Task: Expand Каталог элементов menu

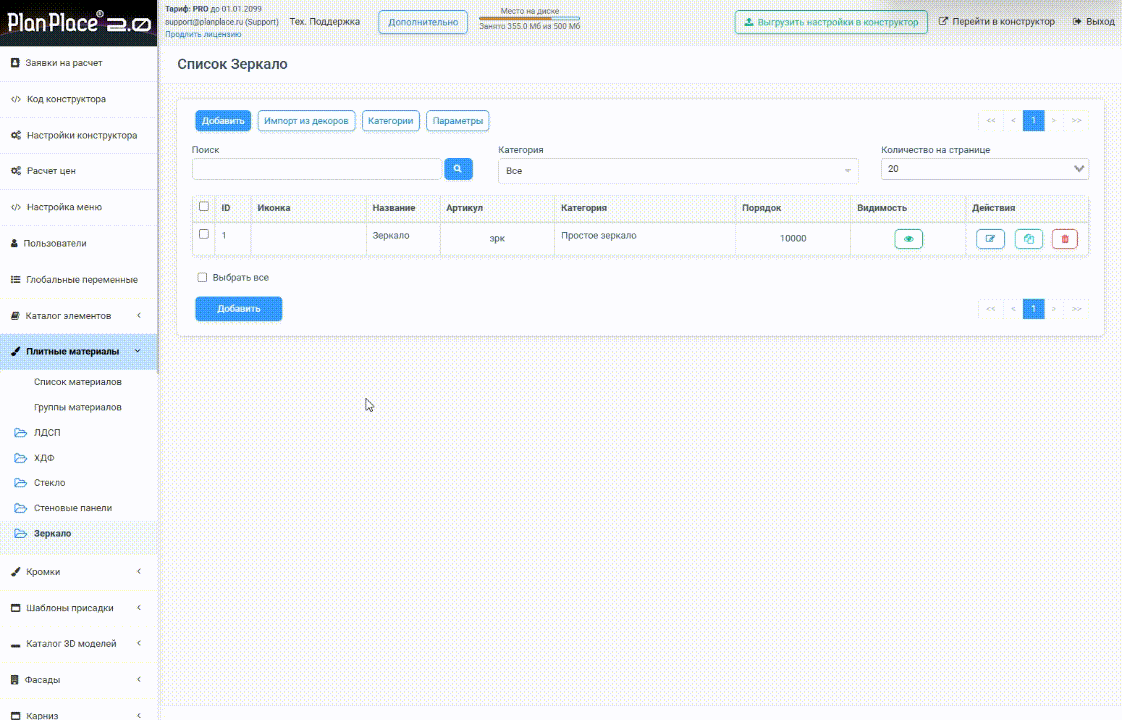Action: point(78,316)
